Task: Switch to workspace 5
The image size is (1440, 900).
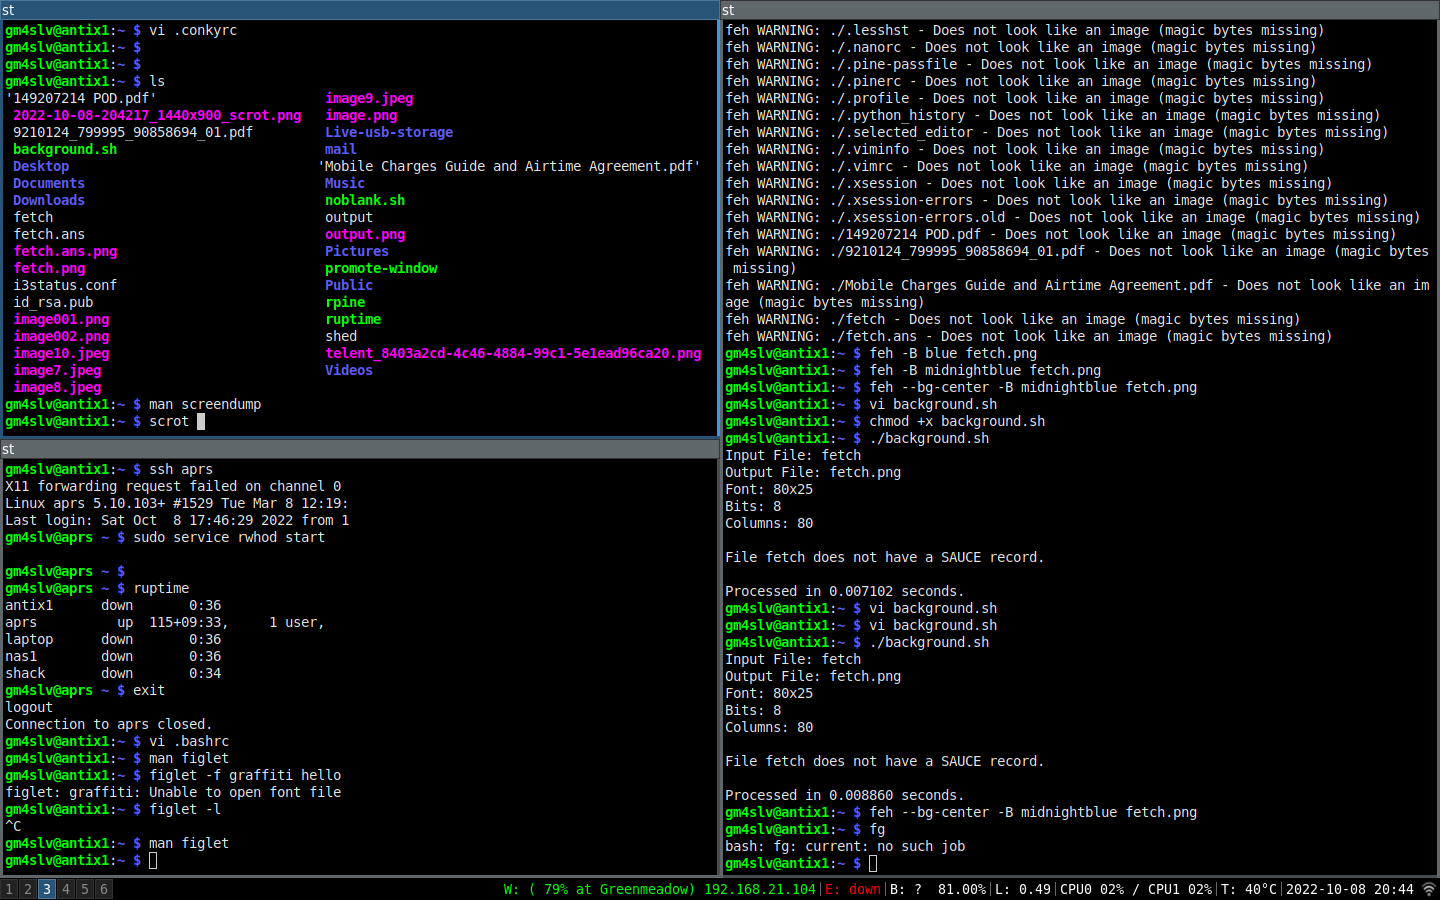Action: coord(85,889)
